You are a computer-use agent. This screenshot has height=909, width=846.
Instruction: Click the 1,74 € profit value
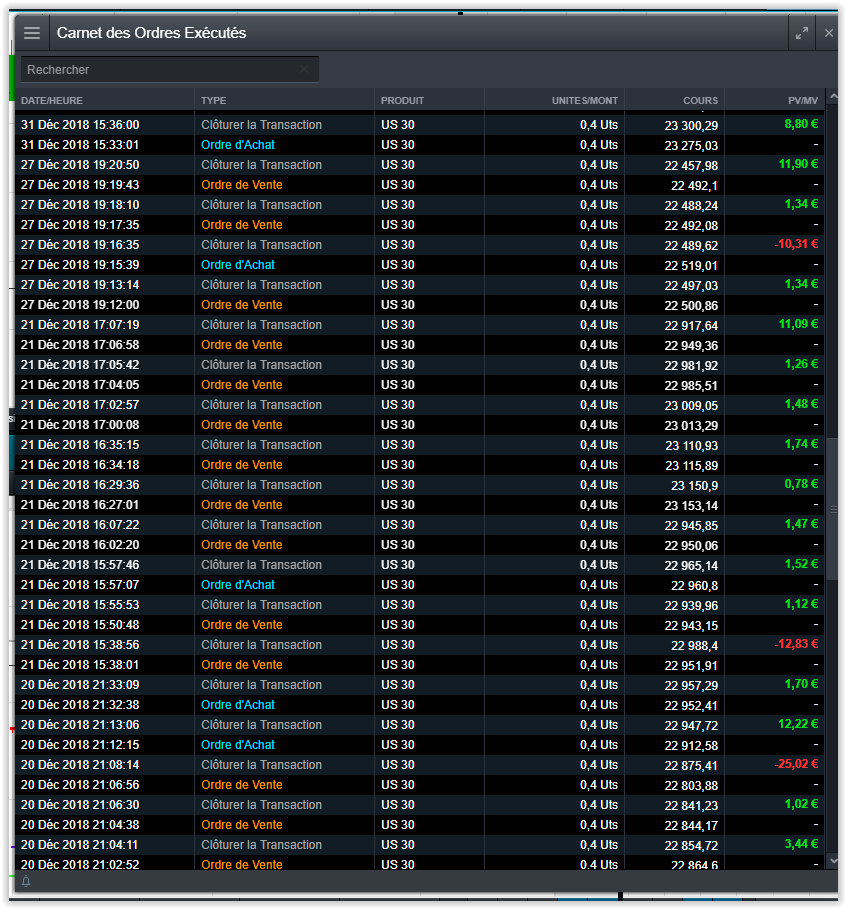(x=801, y=444)
